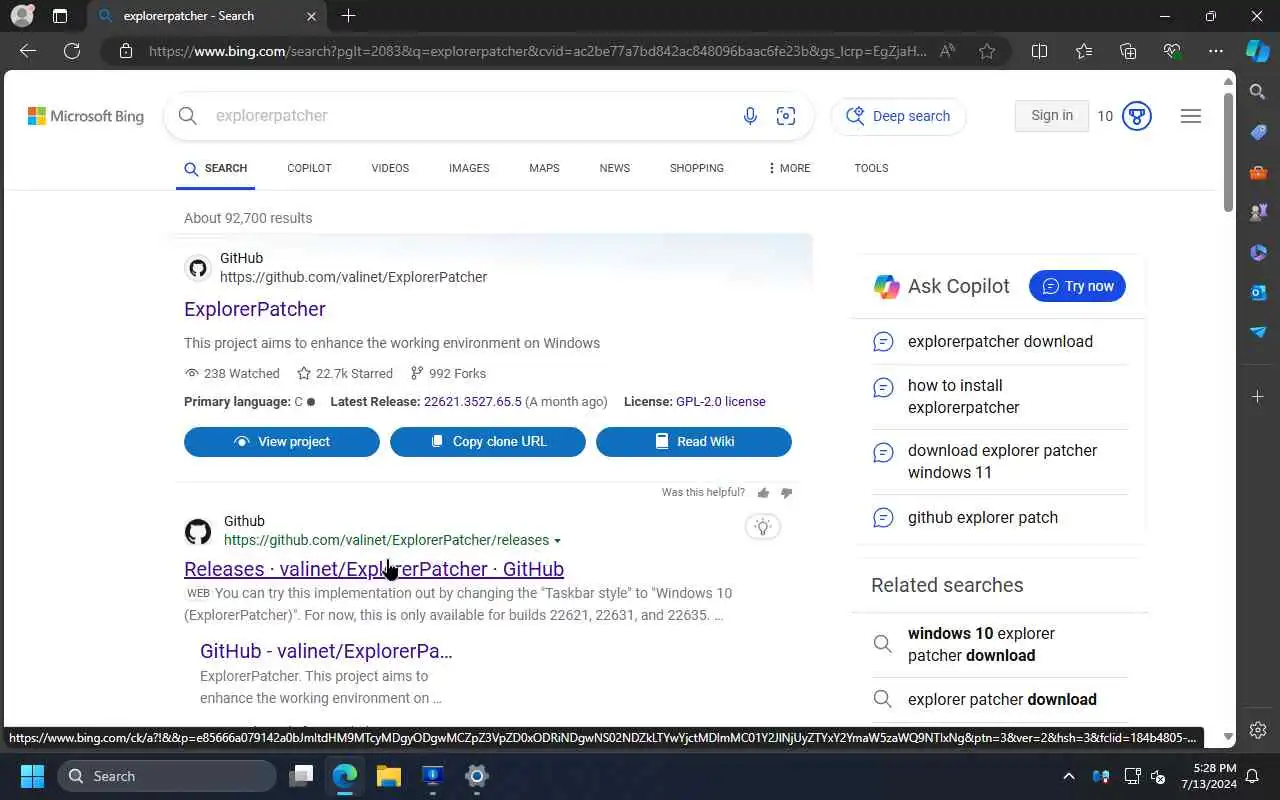Launch Deep search
The height and width of the screenshot is (800, 1280).
(898, 116)
